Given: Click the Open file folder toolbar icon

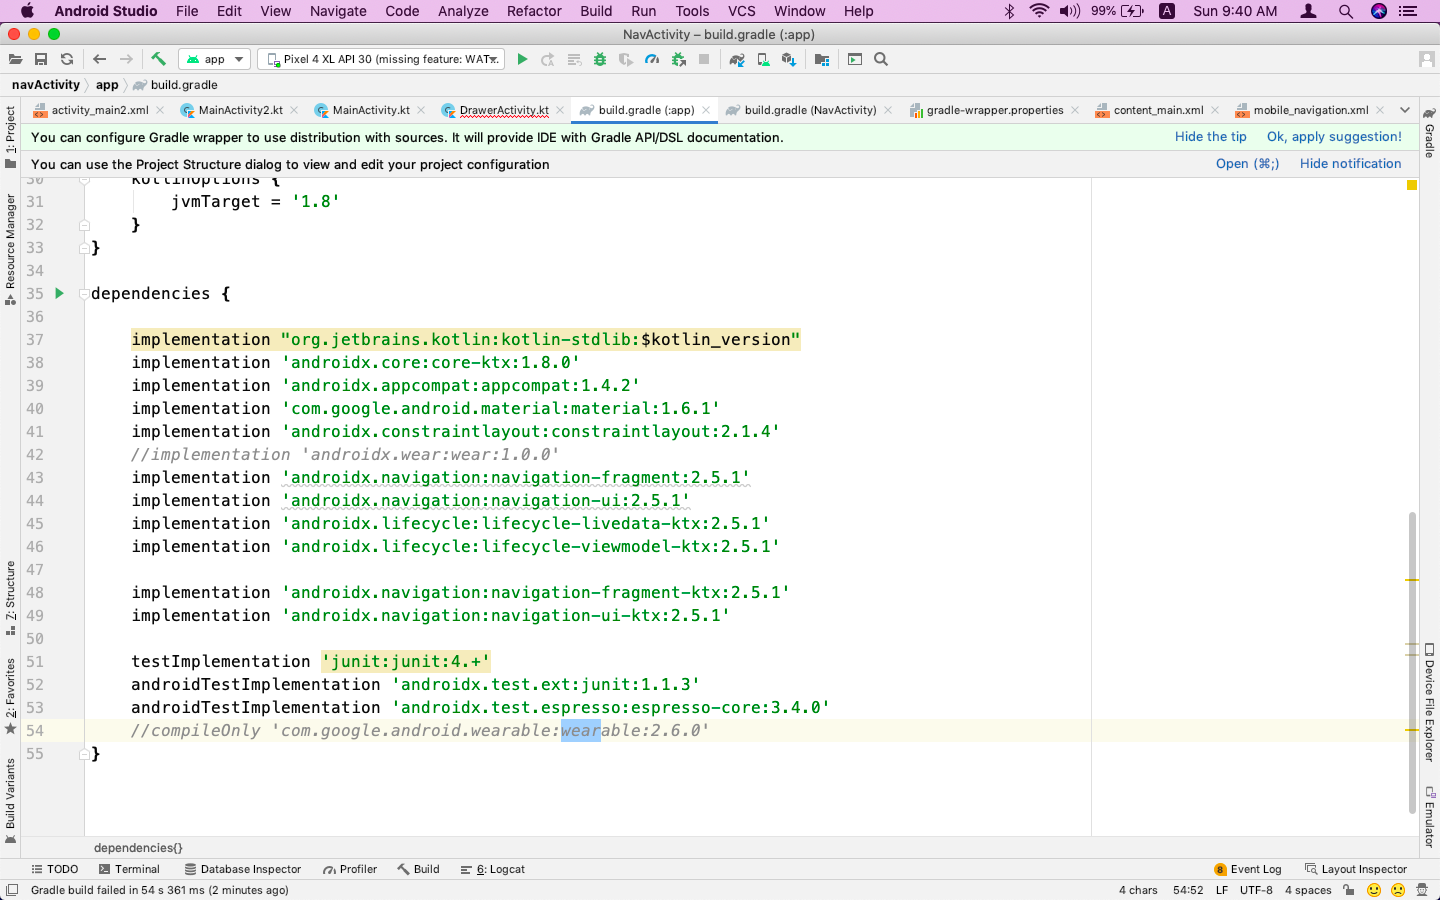Looking at the screenshot, I should pos(15,60).
